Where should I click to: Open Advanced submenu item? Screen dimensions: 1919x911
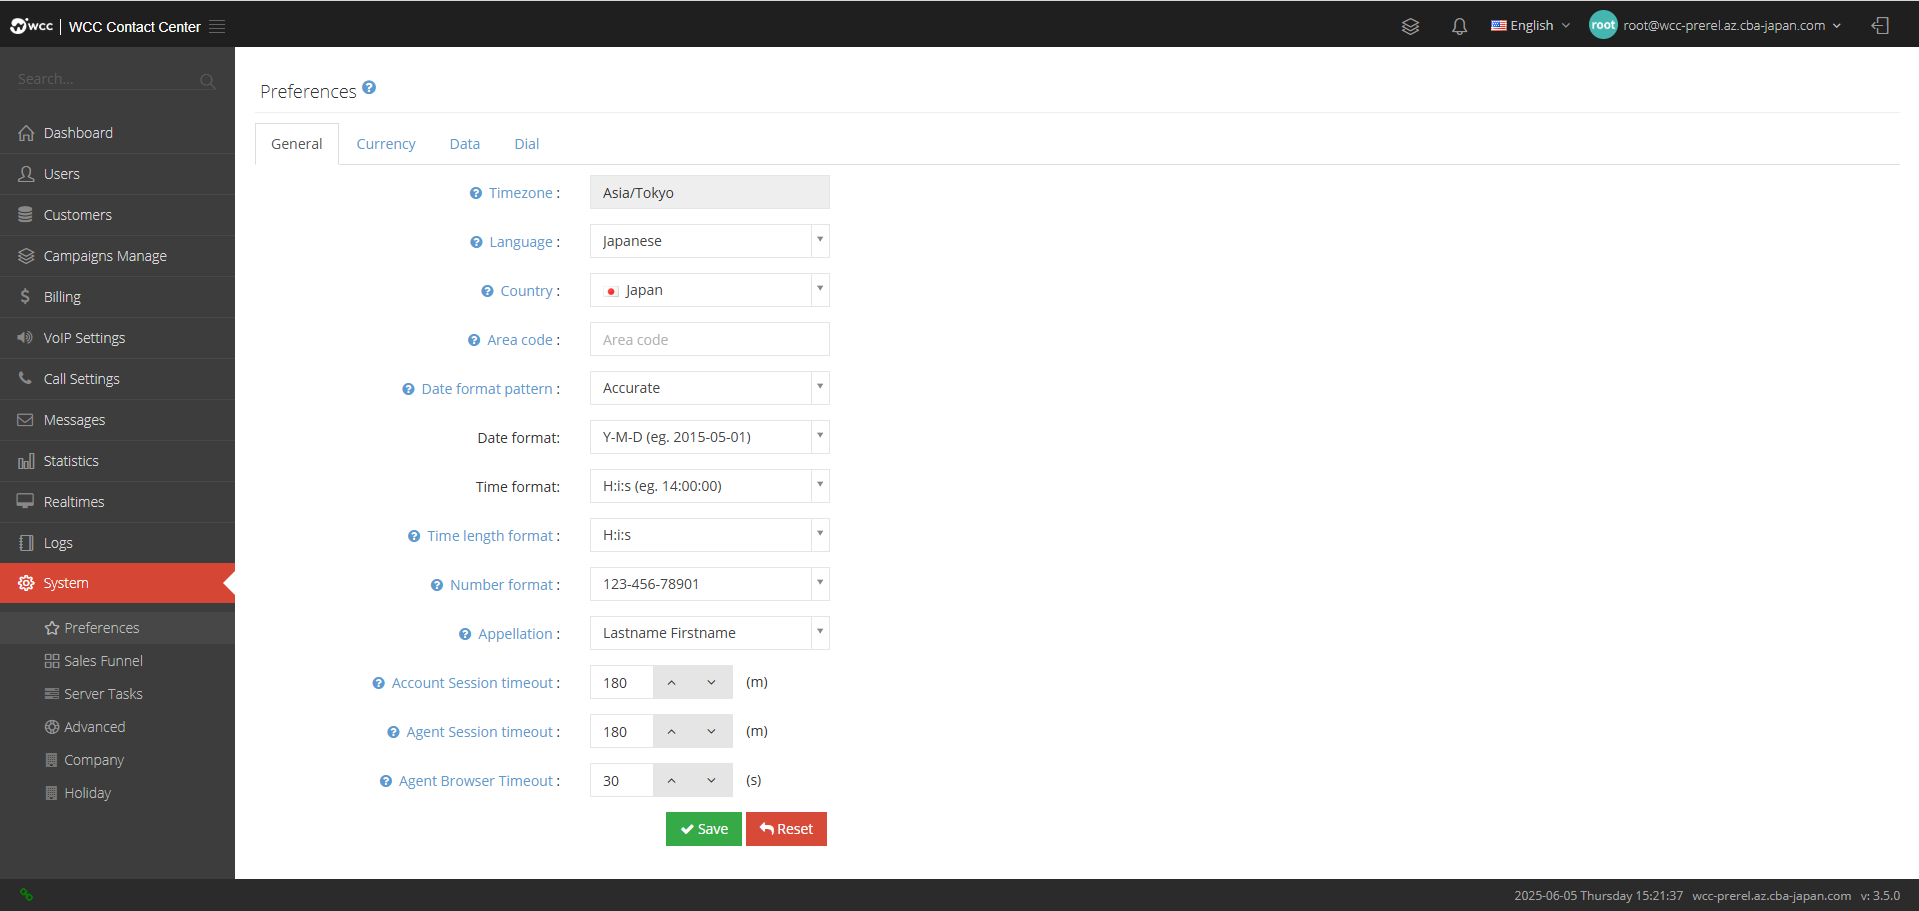click(117, 727)
